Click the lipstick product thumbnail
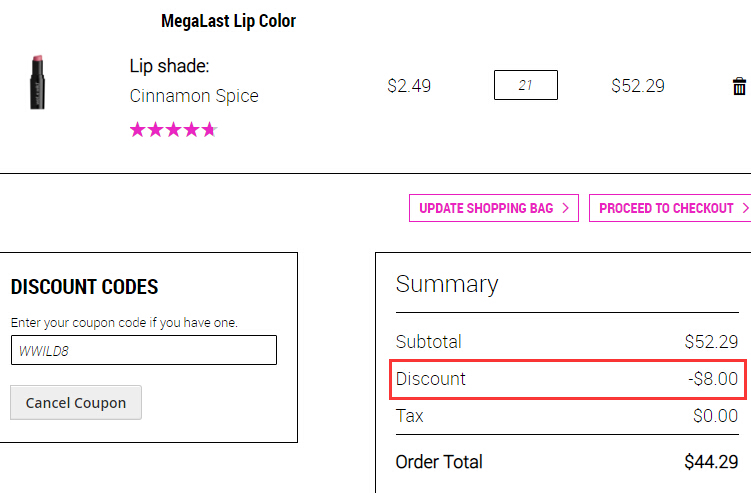 pos(37,82)
